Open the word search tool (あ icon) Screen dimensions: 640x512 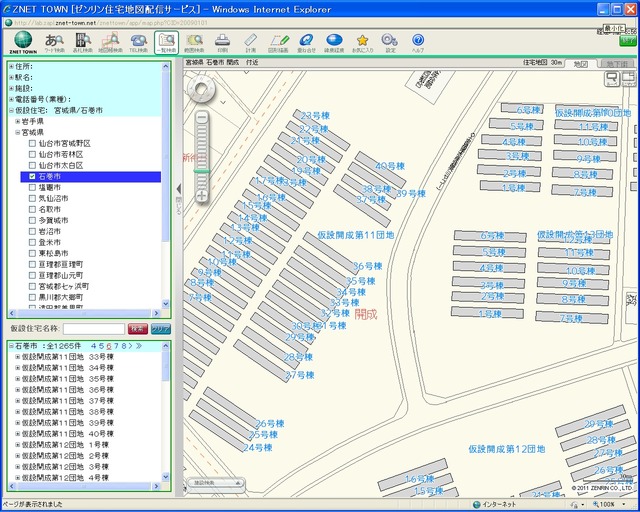click(54, 42)
